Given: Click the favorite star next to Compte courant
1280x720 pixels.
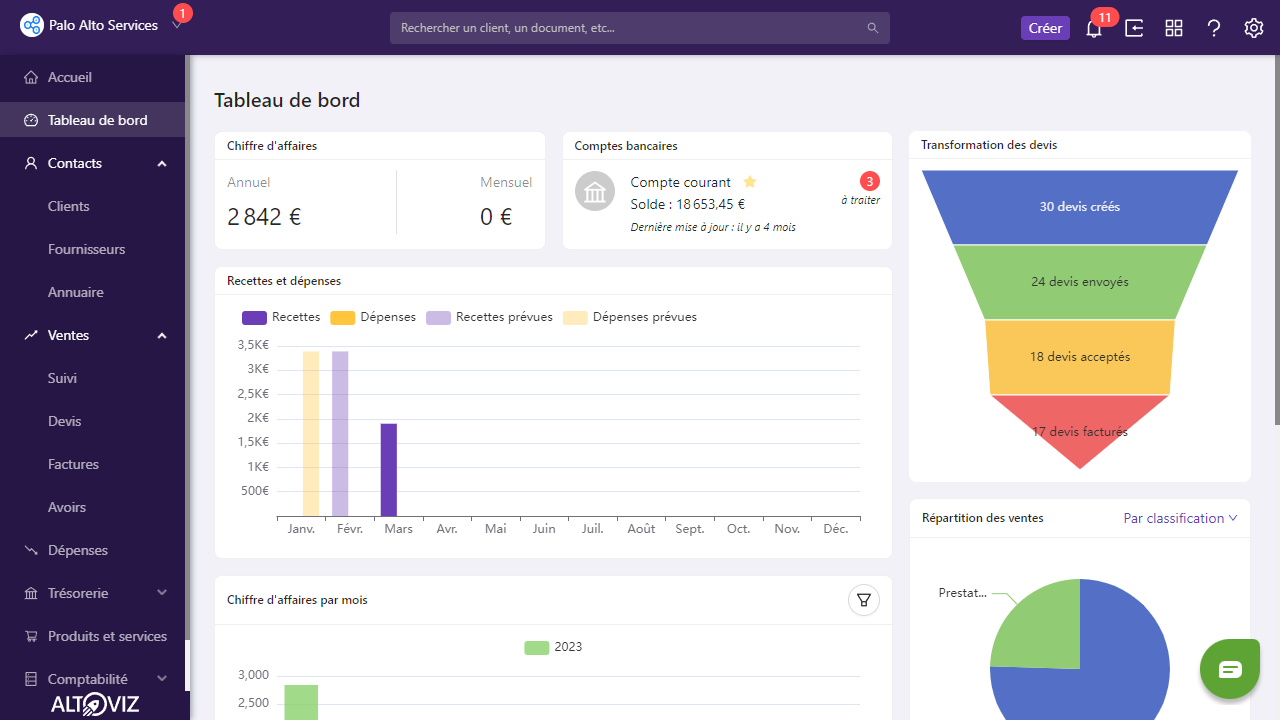Looking at the screenshot, I should [750, 182].
